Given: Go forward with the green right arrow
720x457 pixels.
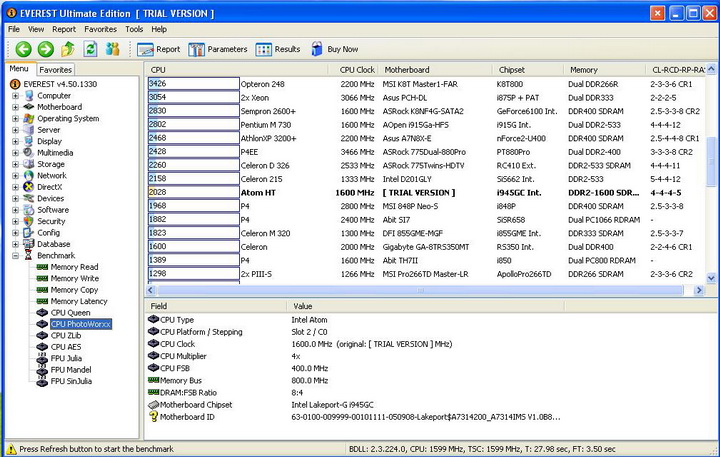Looking at the screenshot, I should 45,49.
